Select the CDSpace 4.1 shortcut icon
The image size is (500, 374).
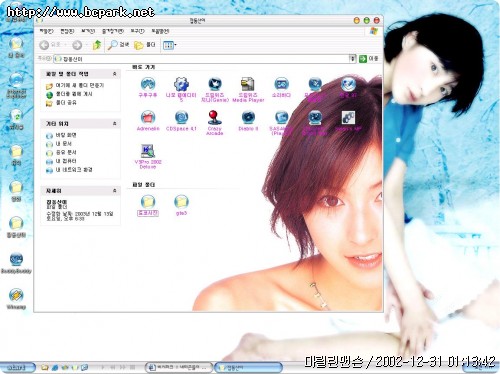click(x=181, y=117)
